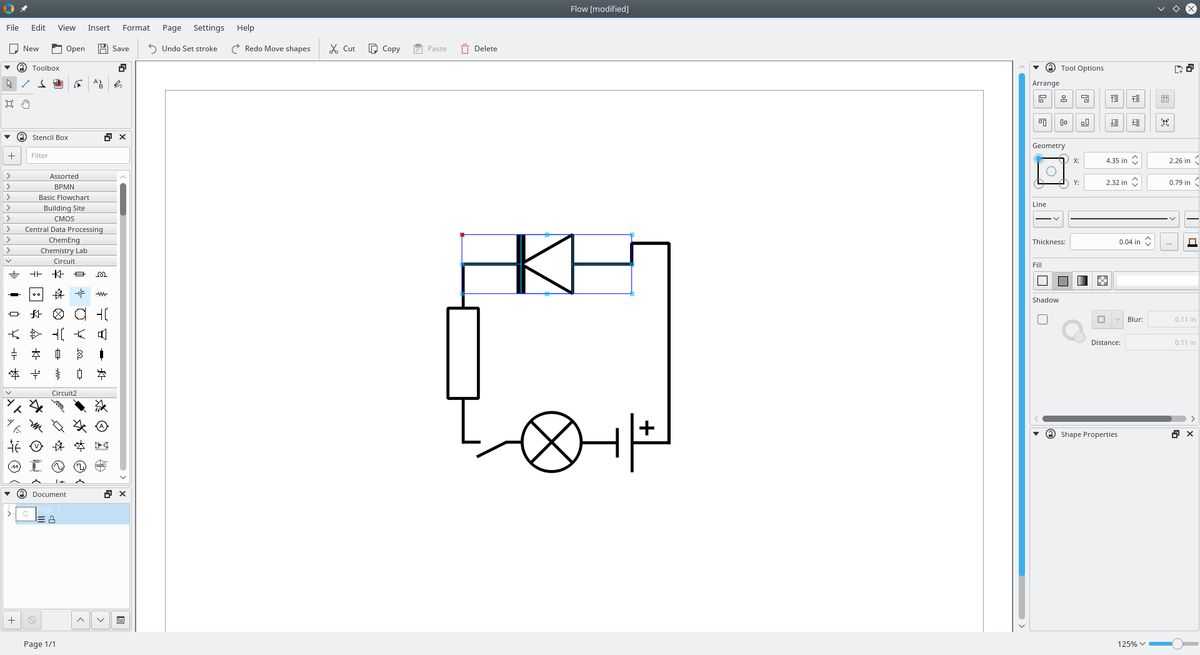
Task: Apply gradient fill from the Fill section
Action: tap(1082, 281)
